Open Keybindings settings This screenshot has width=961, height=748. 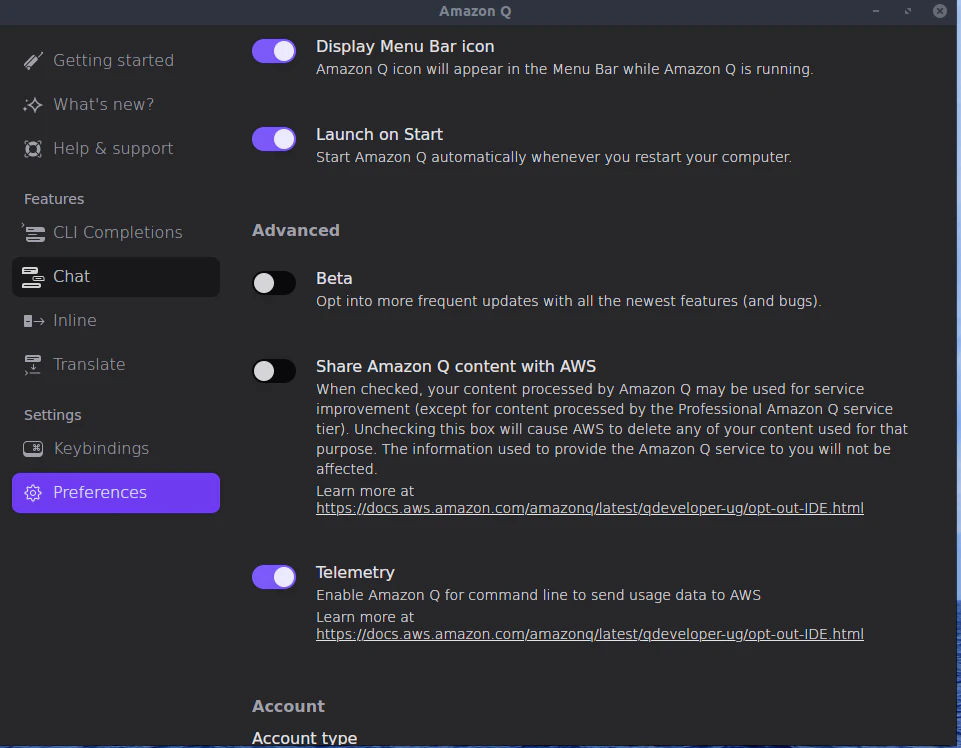116,449
